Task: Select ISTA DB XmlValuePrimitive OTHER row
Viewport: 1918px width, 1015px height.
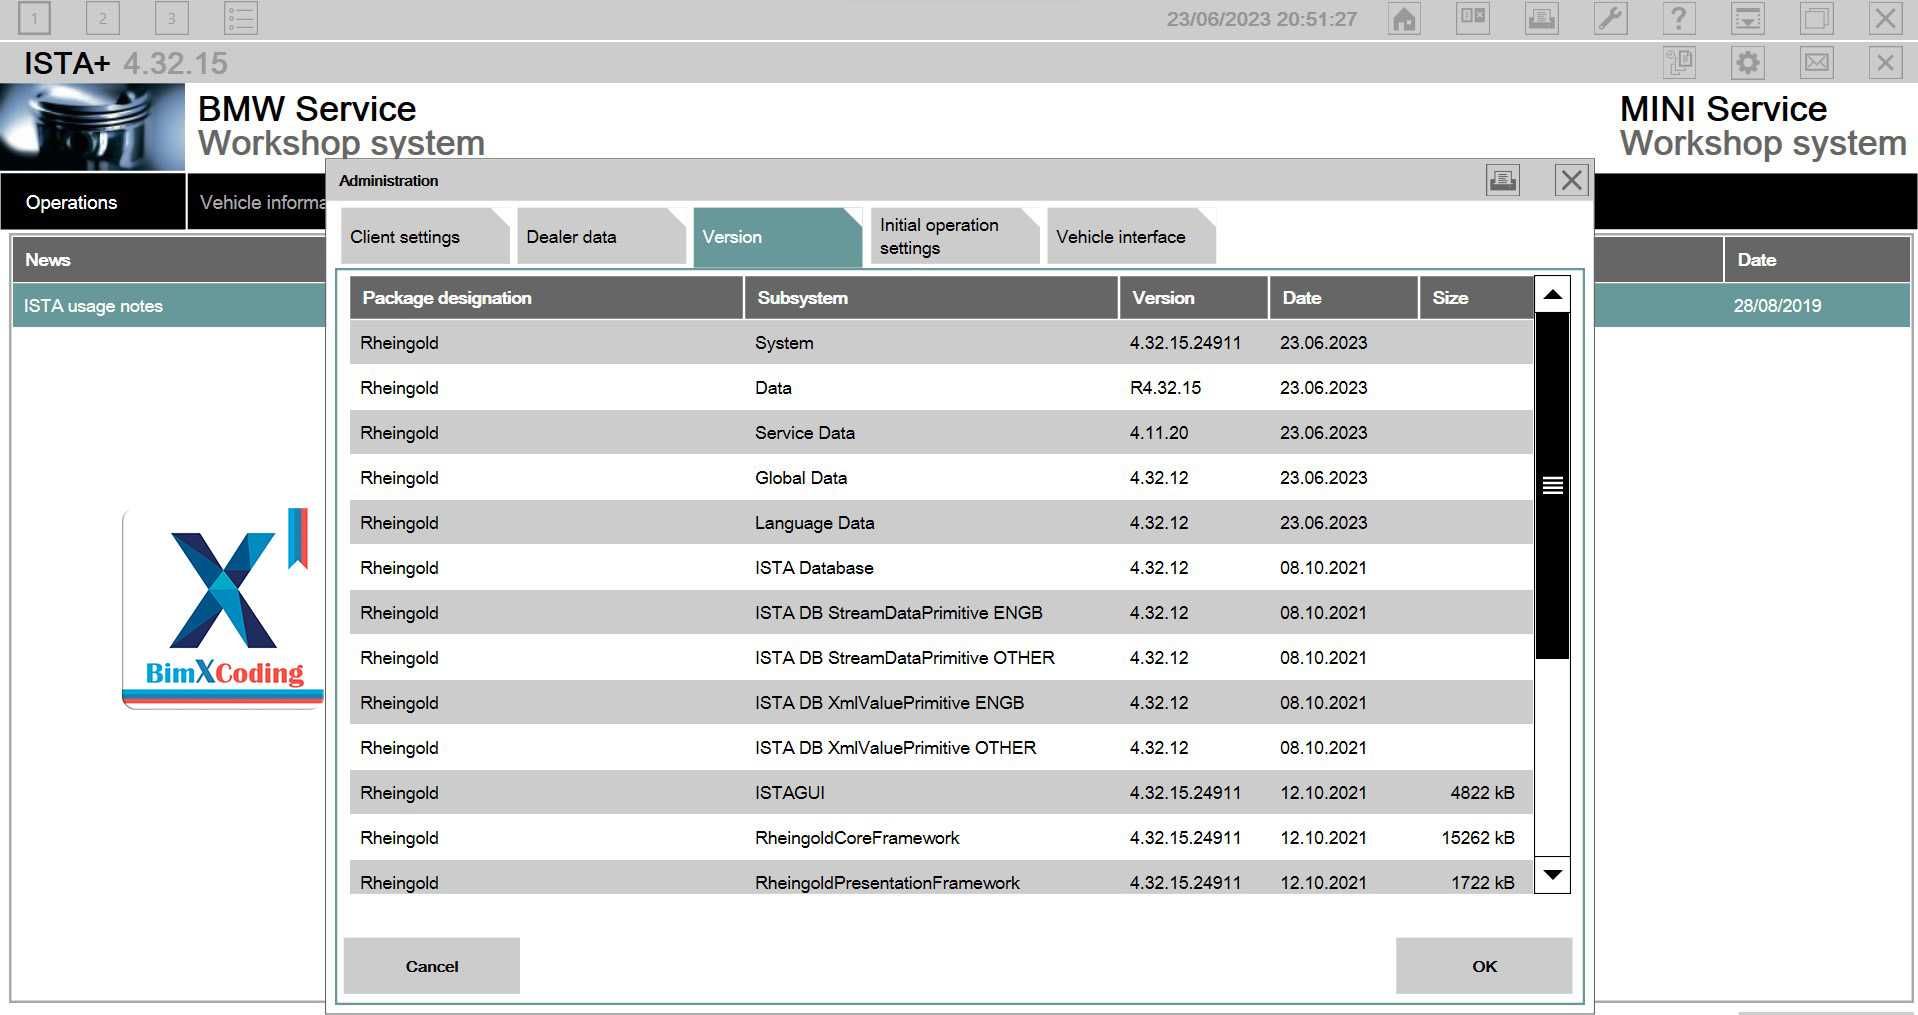Action: (x=941, y=748)
